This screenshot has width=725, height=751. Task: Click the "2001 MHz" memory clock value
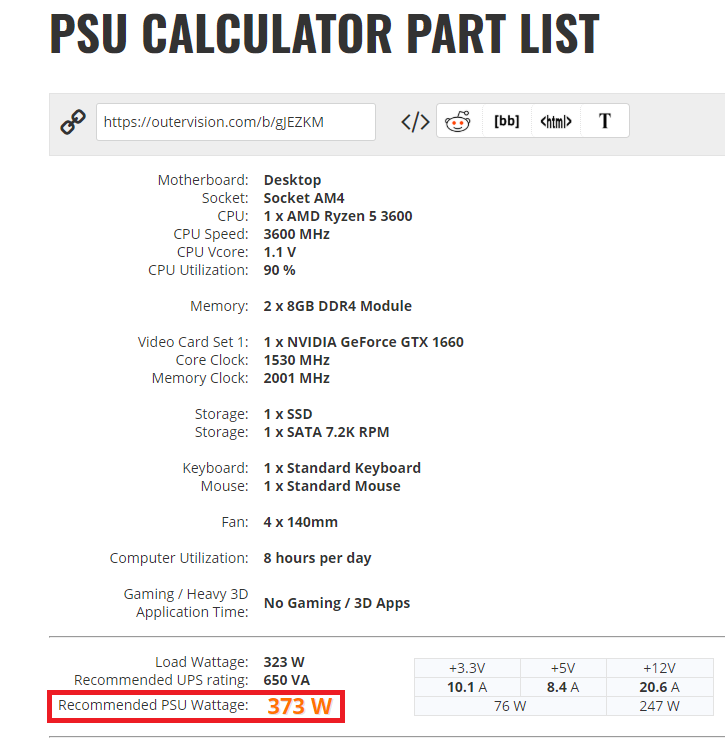[296, 378]
